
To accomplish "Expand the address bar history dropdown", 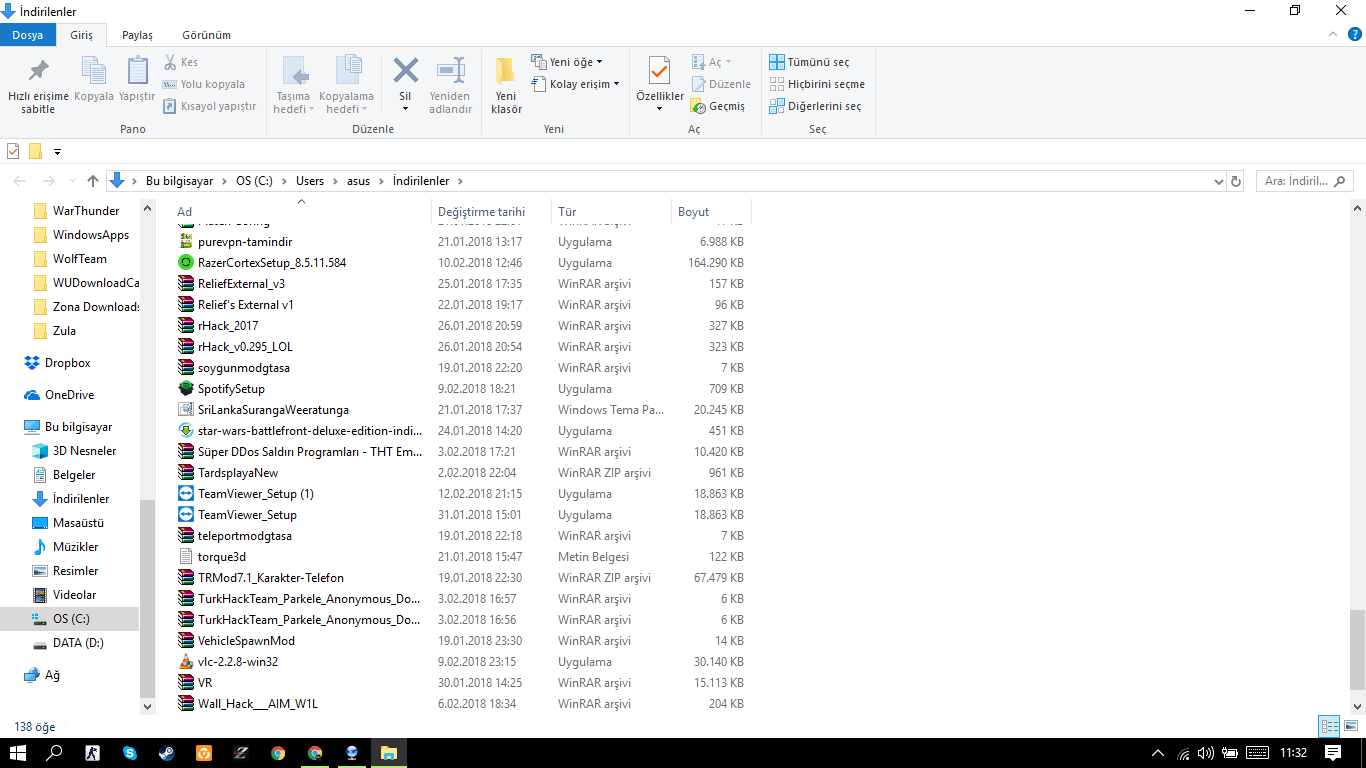I will click(1218, 181).
